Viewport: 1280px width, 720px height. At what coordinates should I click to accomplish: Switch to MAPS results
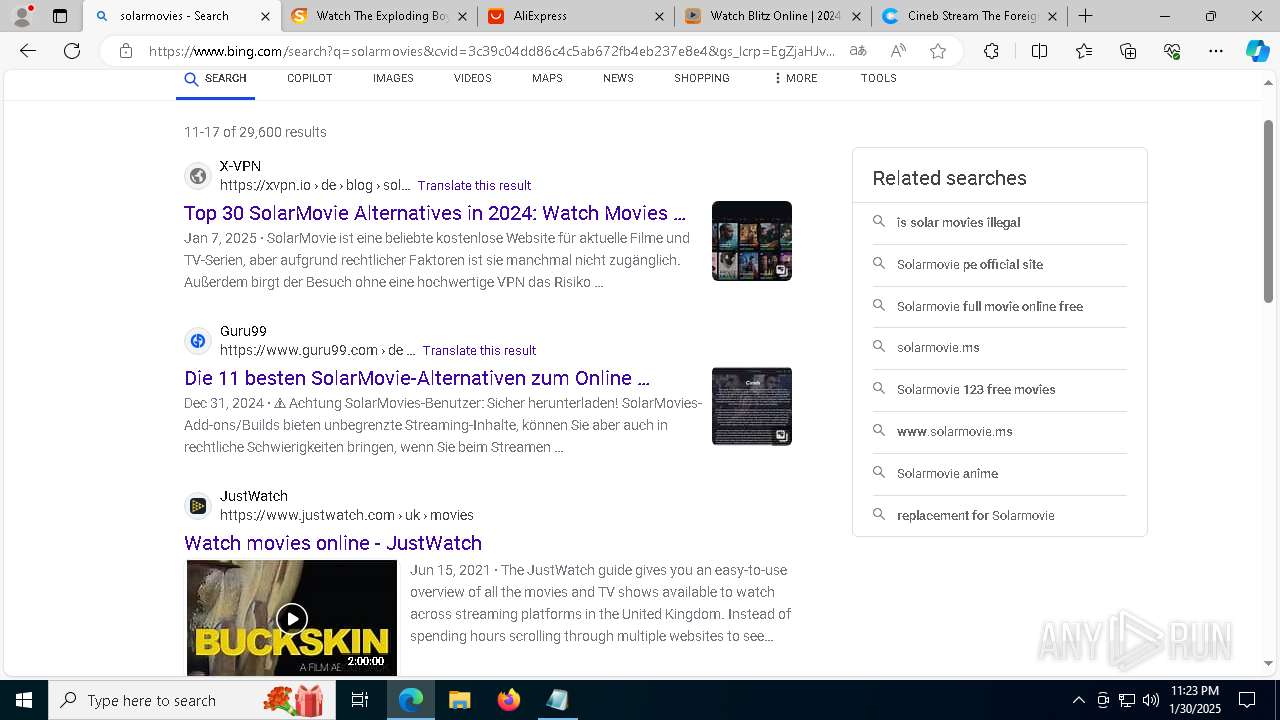547,78
